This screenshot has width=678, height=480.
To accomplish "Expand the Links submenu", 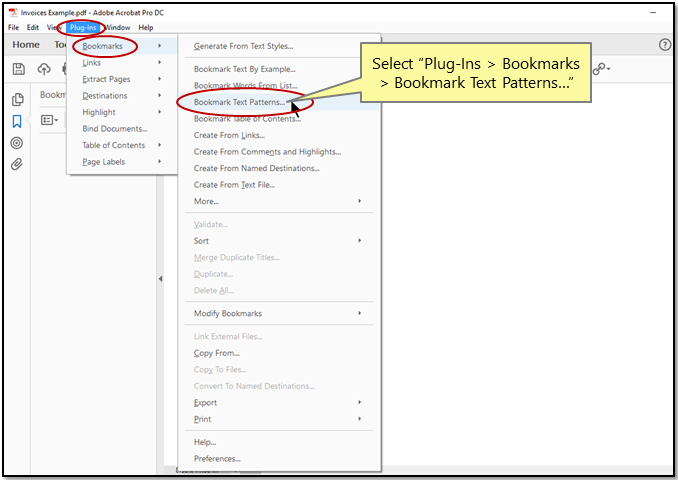I will 122,63.
